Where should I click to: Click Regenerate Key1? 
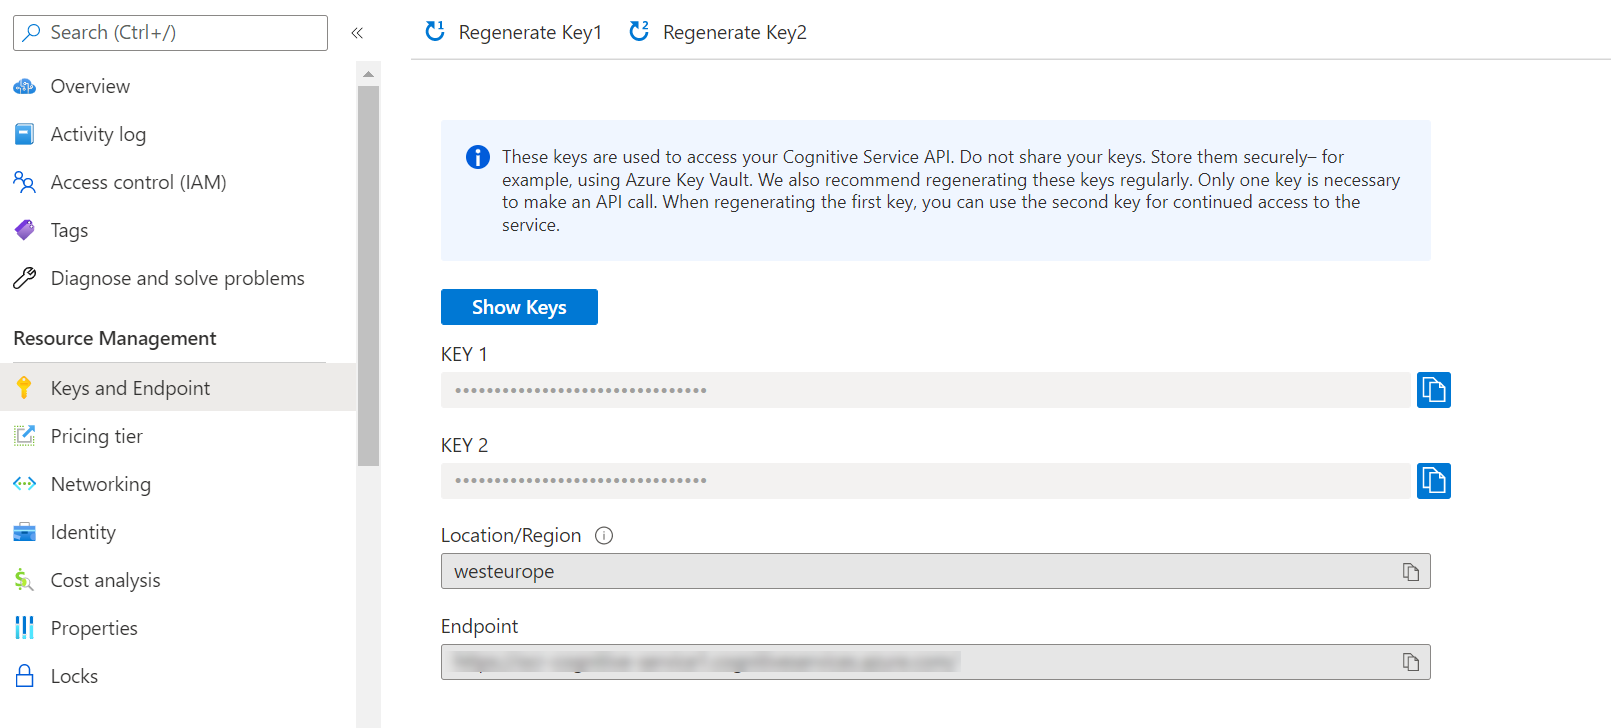514,32
